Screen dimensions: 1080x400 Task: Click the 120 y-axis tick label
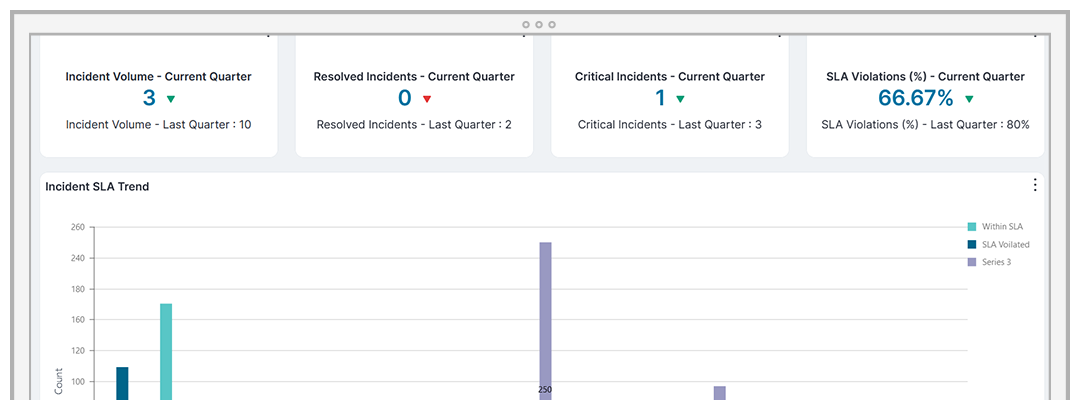[77, 350]
